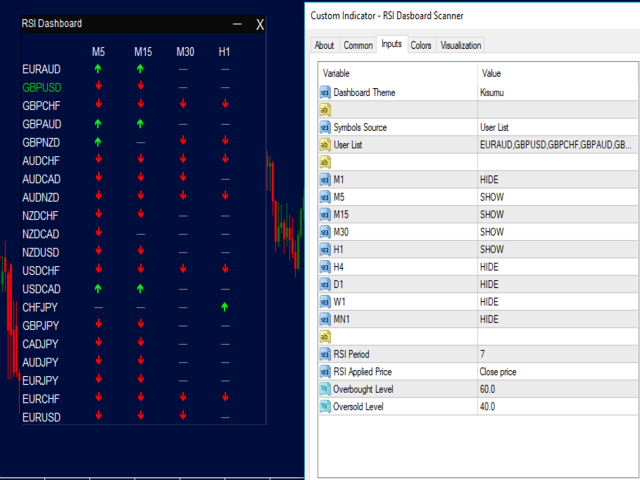Click the User List string icon
The height and width of the screenshot is (480, 640).
[x=325, y=145]
